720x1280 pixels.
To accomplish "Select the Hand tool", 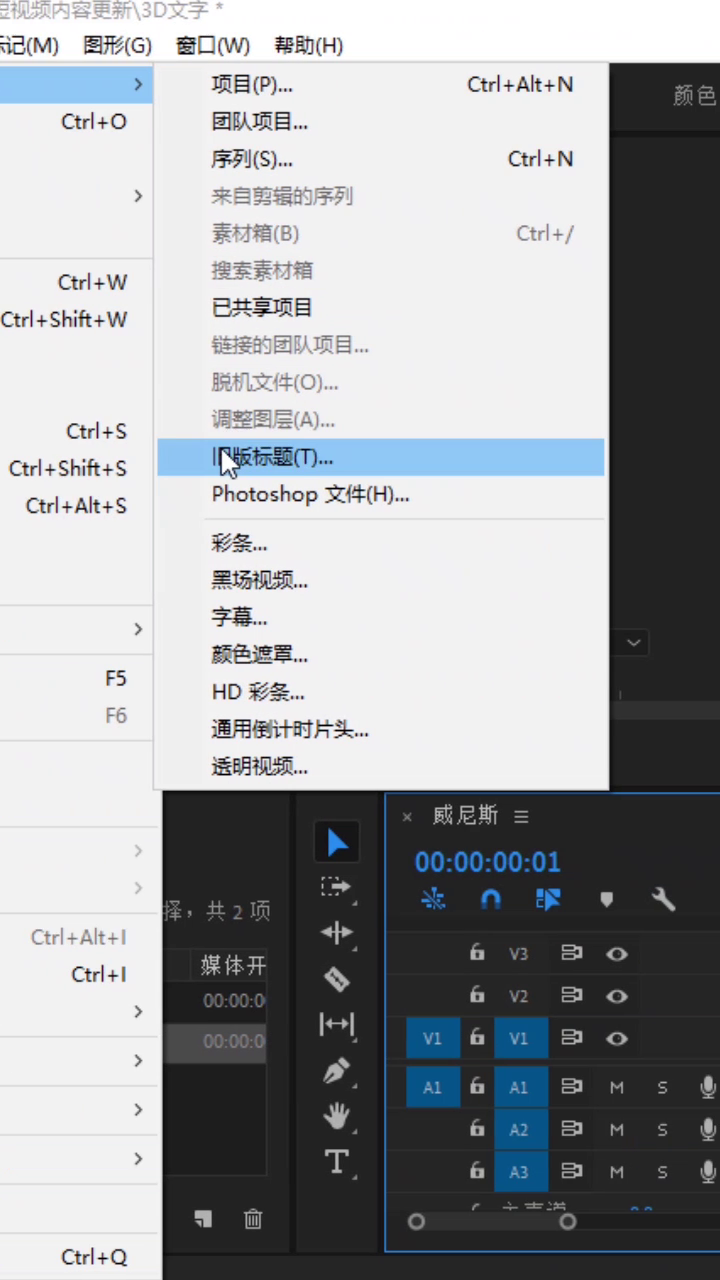I will click(x=337, y=1117).
